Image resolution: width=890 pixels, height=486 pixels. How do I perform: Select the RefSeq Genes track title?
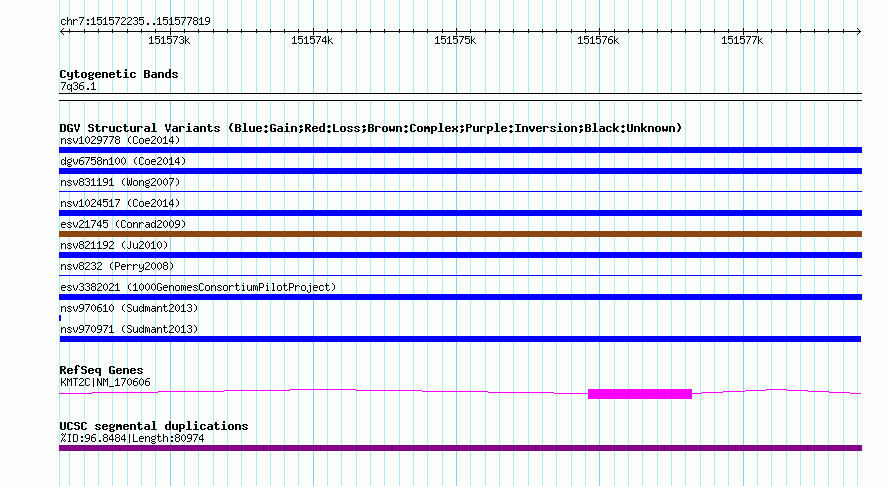click(101, 370)
